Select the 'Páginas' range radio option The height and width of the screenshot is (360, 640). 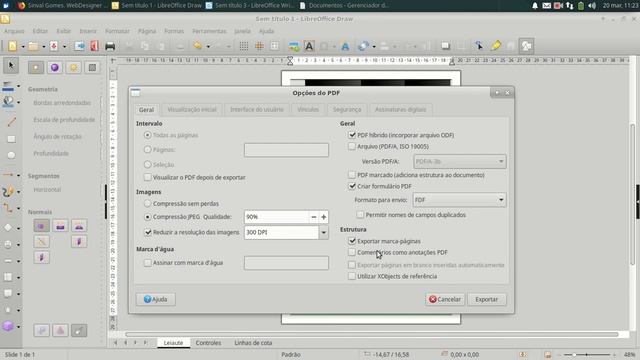click(x=147, y=150)
